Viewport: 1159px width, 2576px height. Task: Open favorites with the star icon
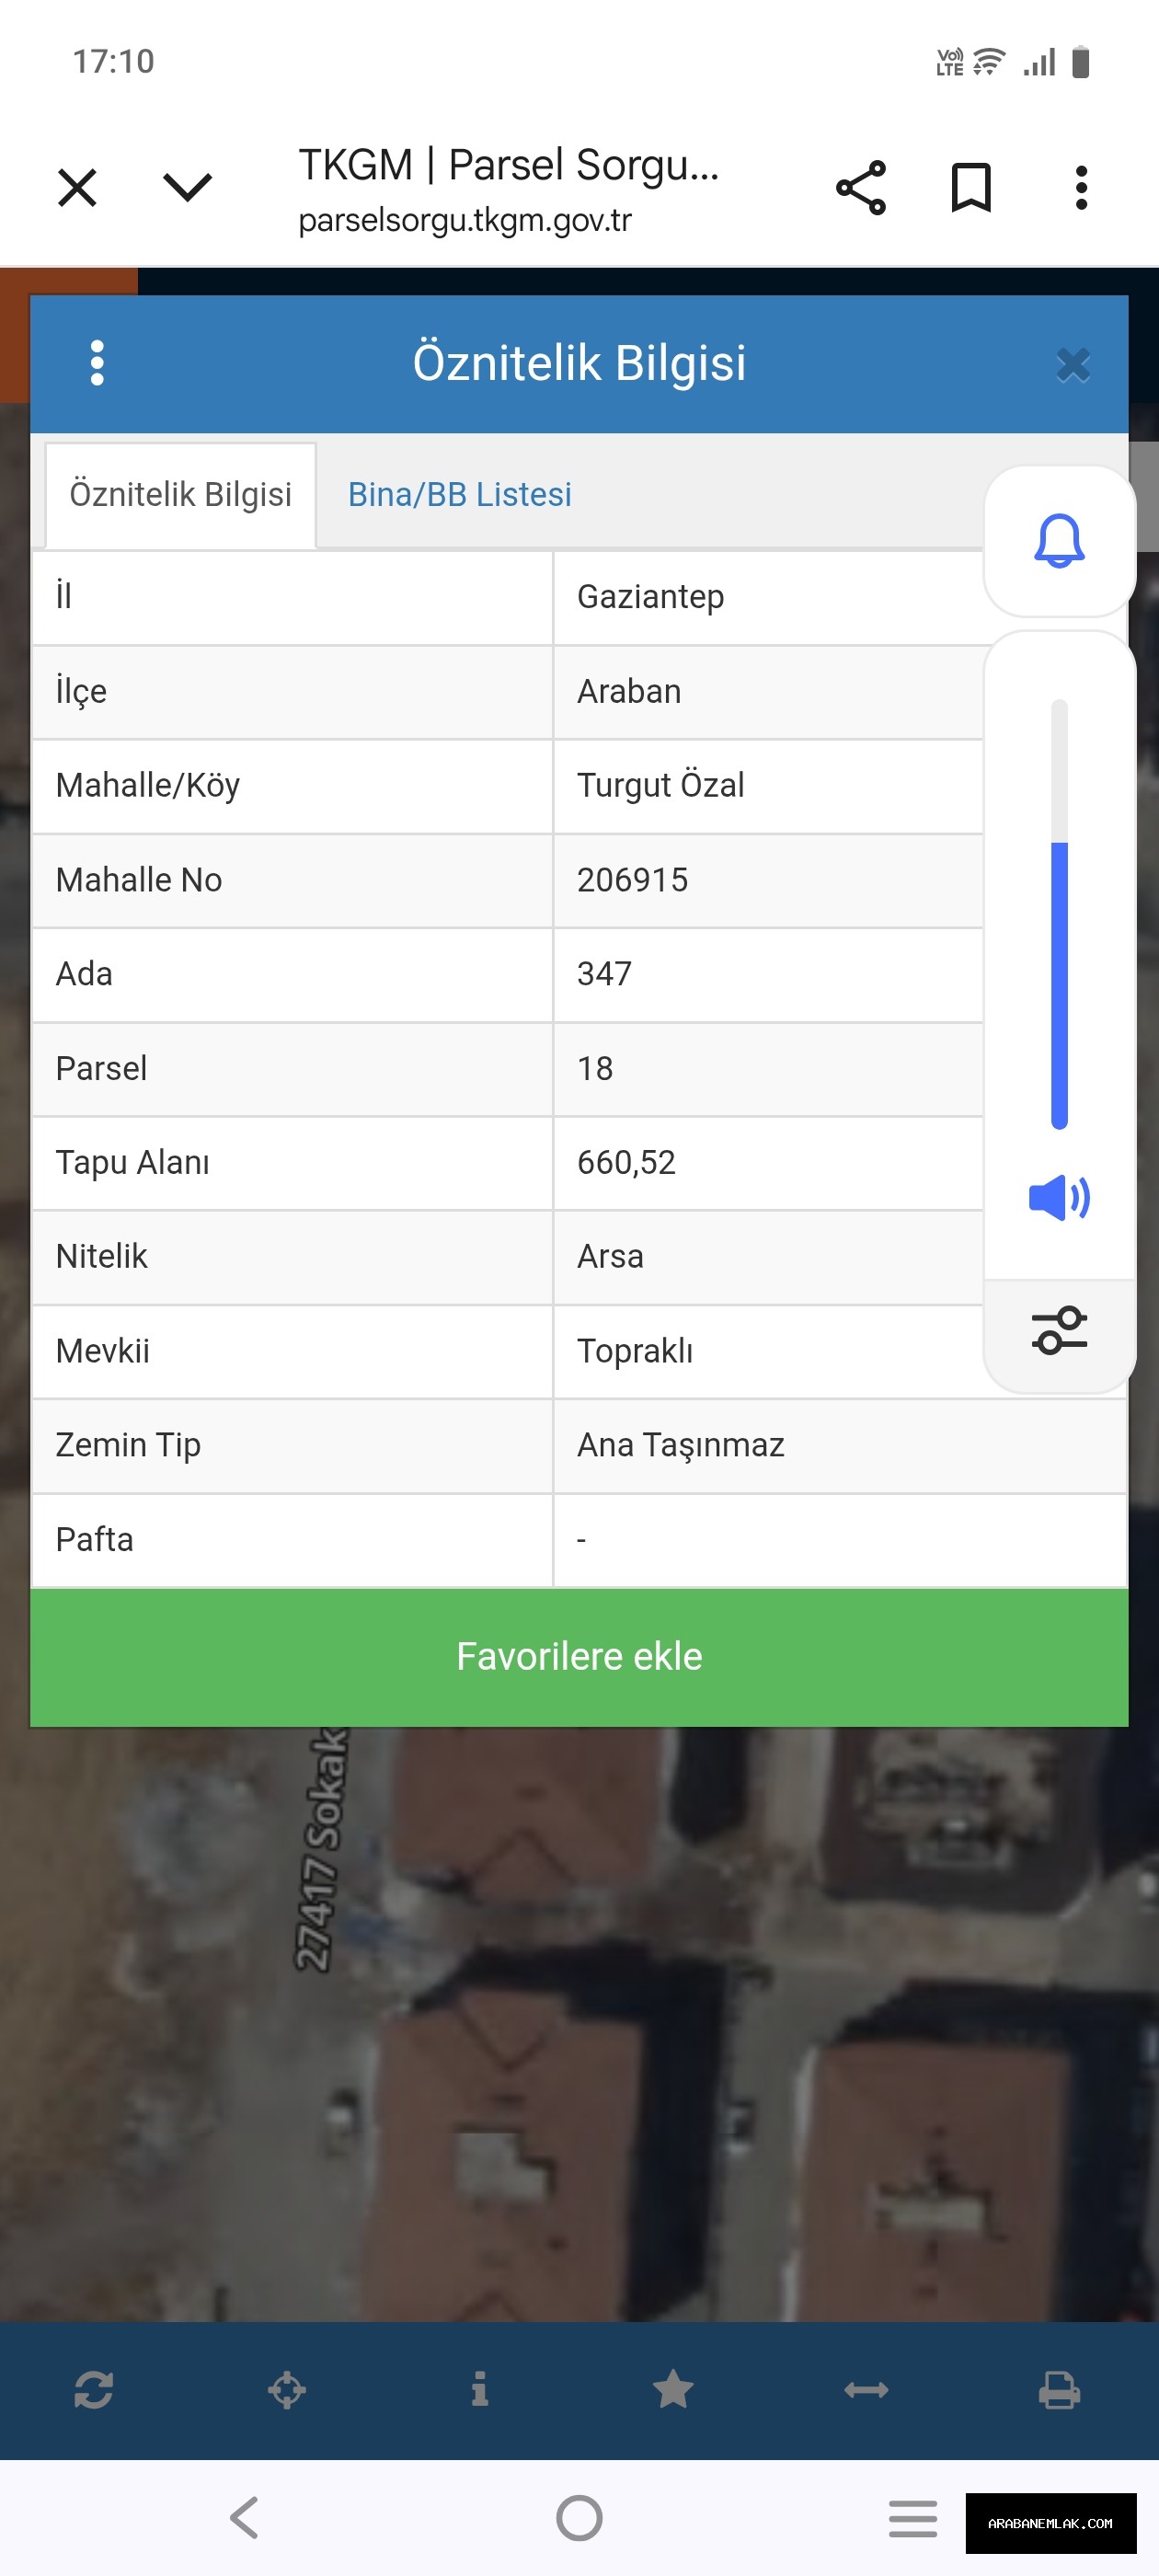tap(673, 2390)
